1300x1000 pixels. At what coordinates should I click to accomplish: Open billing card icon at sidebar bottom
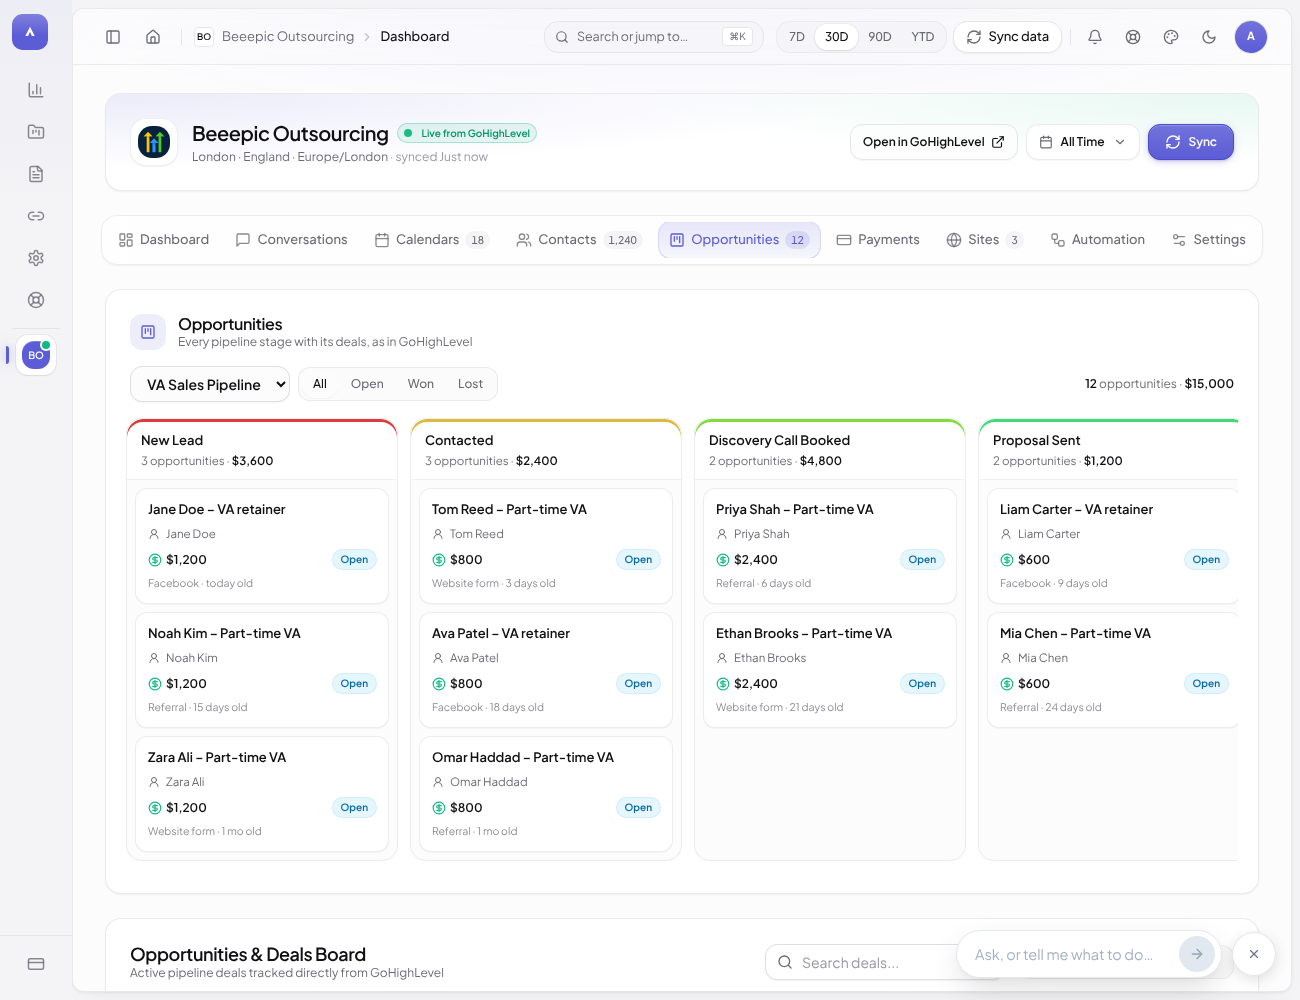coord(36,964)
